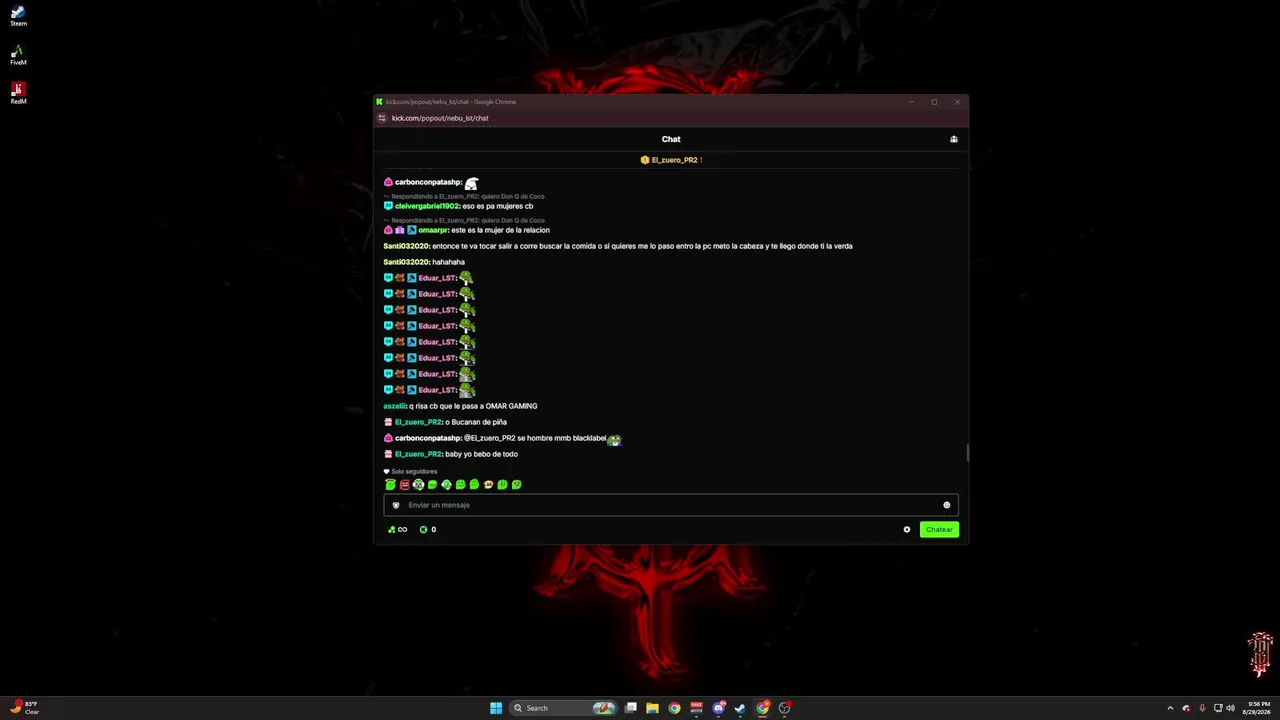Click text 'este es la mujer de la relacion'

click(x=501, y=230)
